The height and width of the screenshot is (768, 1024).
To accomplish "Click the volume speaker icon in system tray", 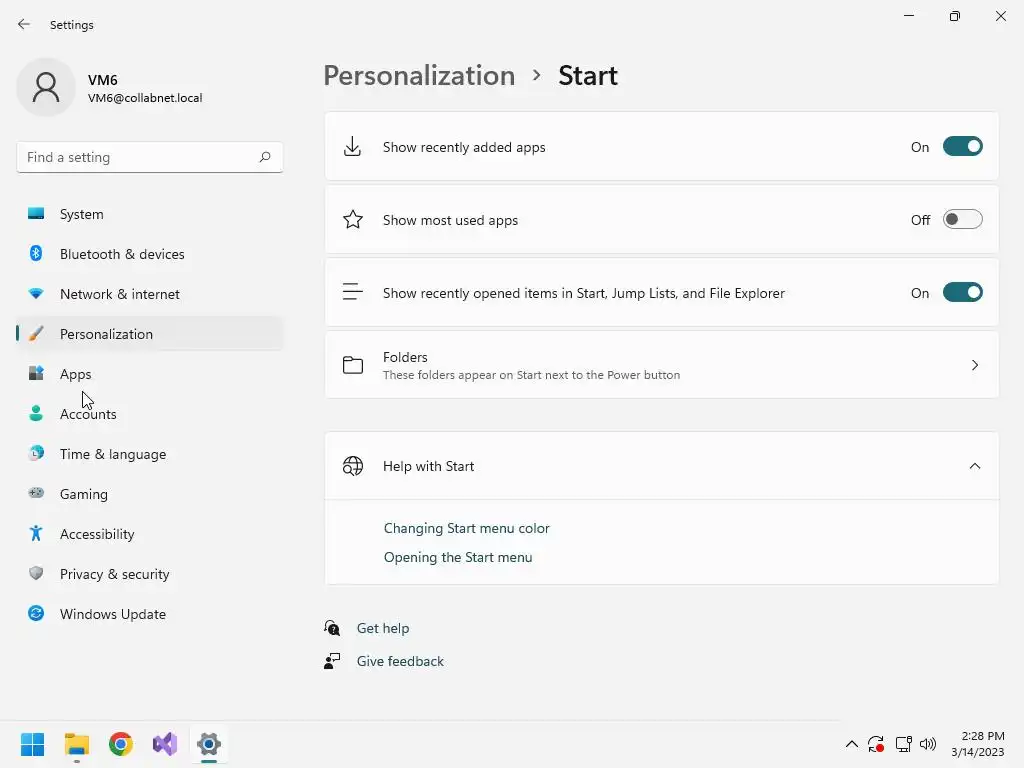I will click(928, 744).
